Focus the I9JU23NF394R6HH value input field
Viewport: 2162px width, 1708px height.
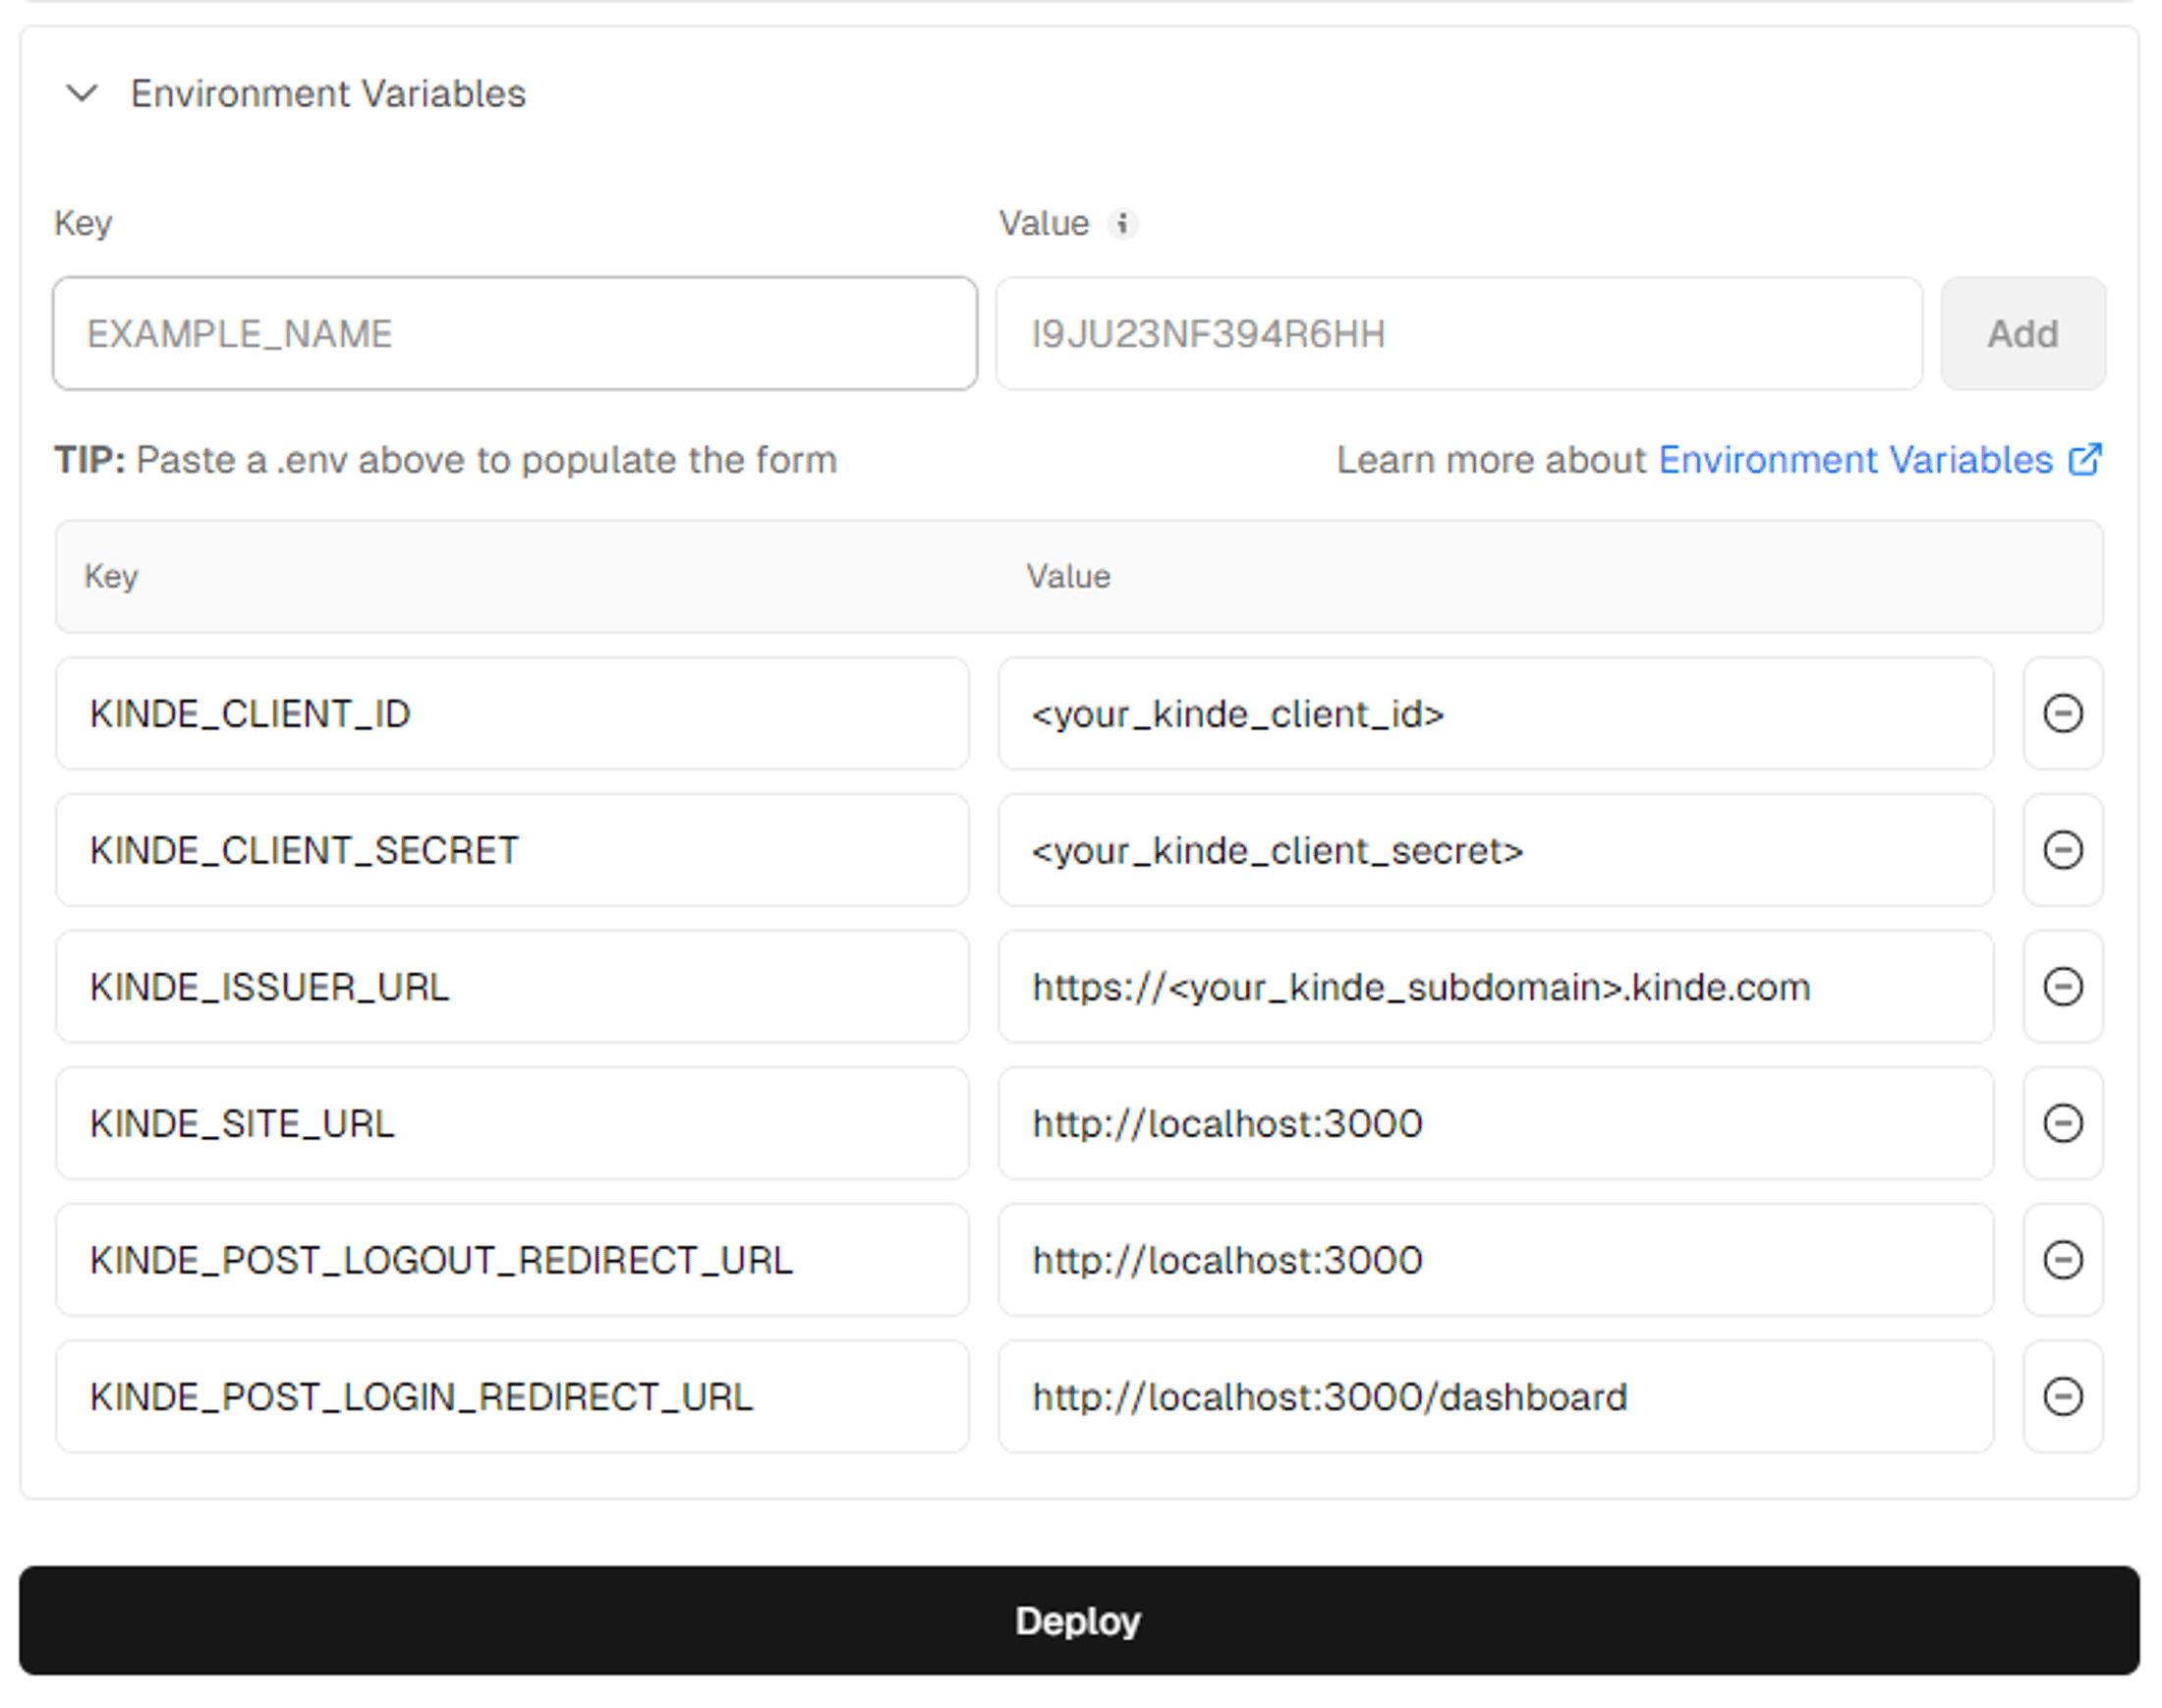pyautogui.click(x=1459, y=333)
